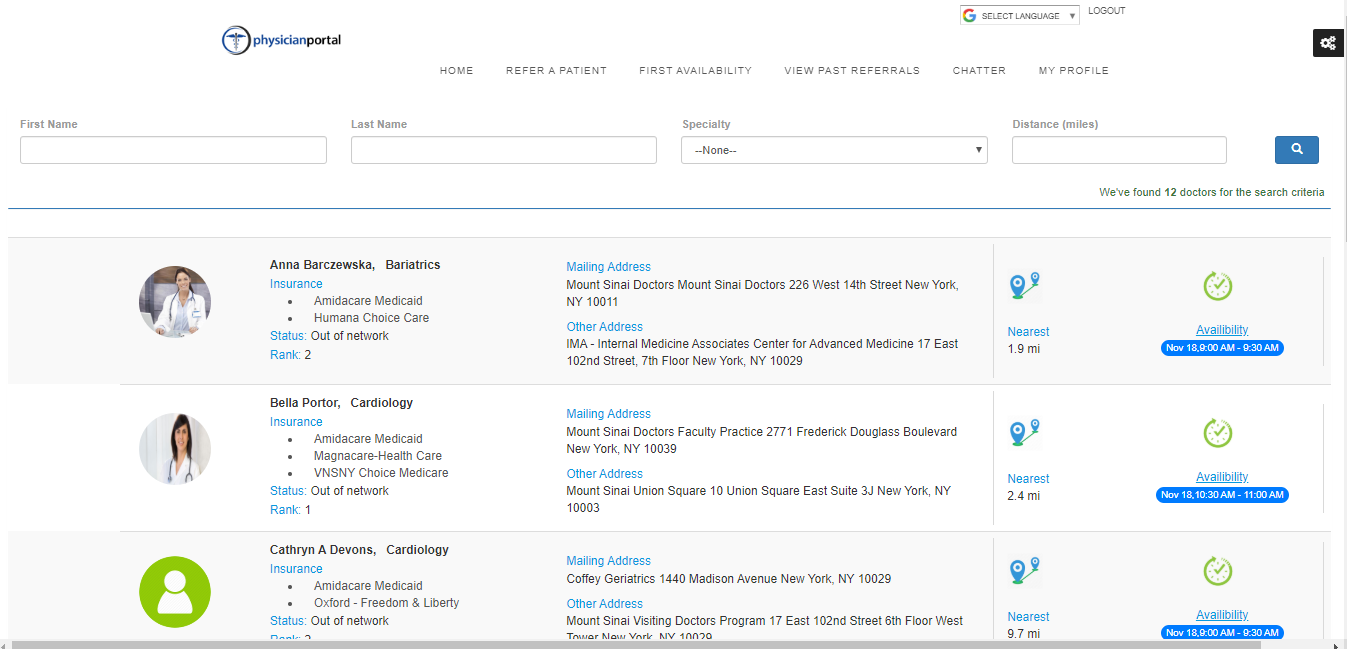Image resolution: width=1347 pixels, height=649 pixels.
Task: Click the Logout link
Action: (1107, 11)
